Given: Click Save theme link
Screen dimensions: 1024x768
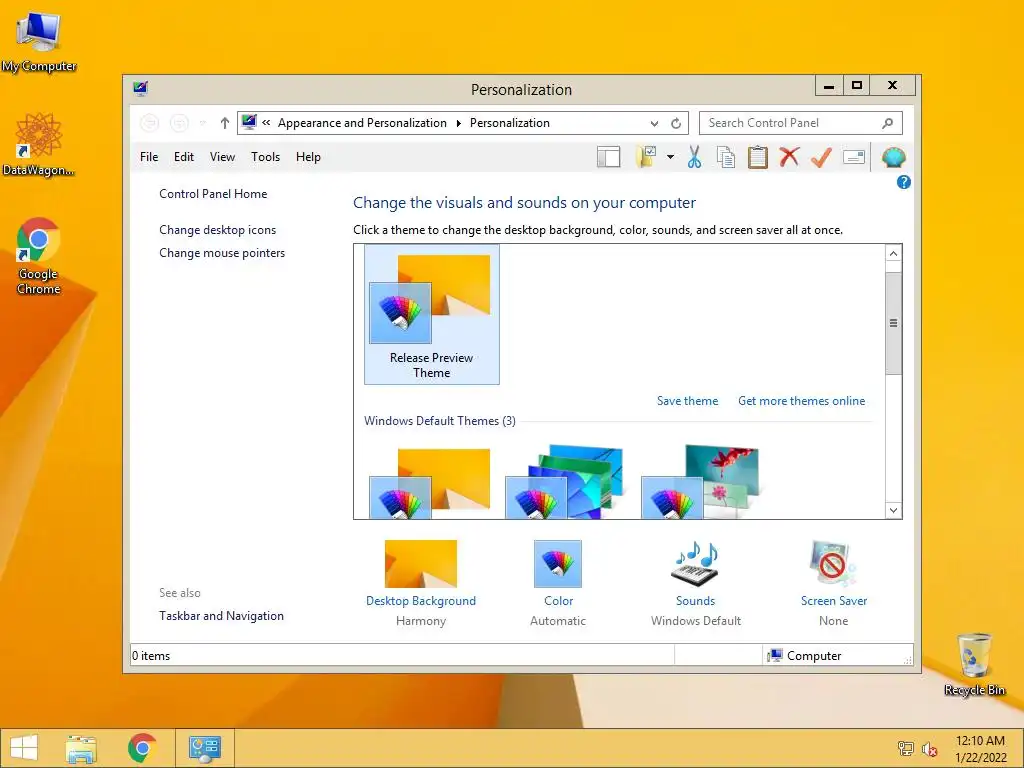Looking at the screenshot, I should point(687,401).
